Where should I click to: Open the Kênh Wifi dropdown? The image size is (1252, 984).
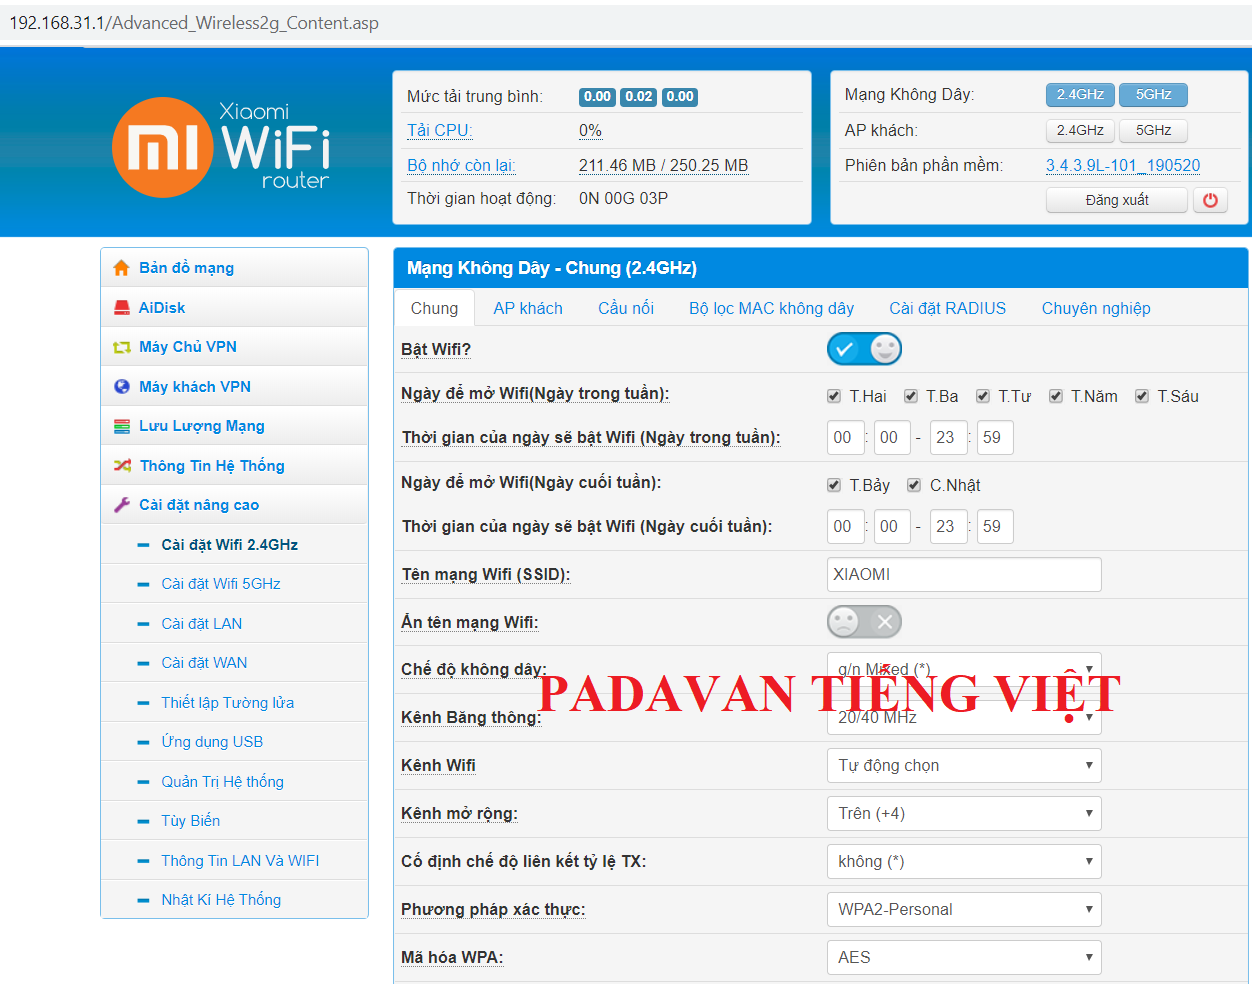(x=964, y=765)
